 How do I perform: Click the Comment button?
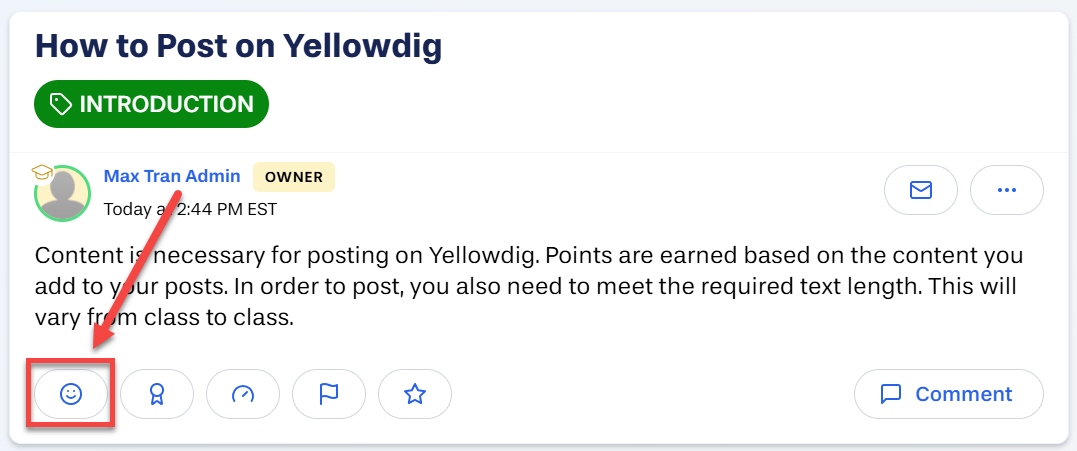[x=949, y=394]
